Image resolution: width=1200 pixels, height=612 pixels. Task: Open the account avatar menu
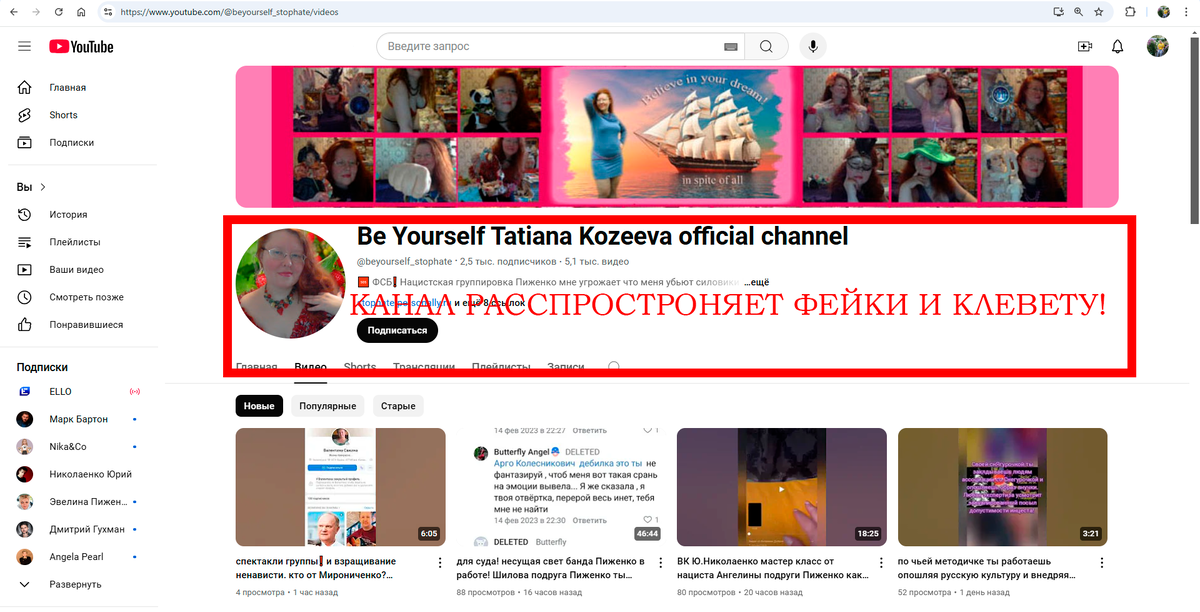tap(1157, 46)
